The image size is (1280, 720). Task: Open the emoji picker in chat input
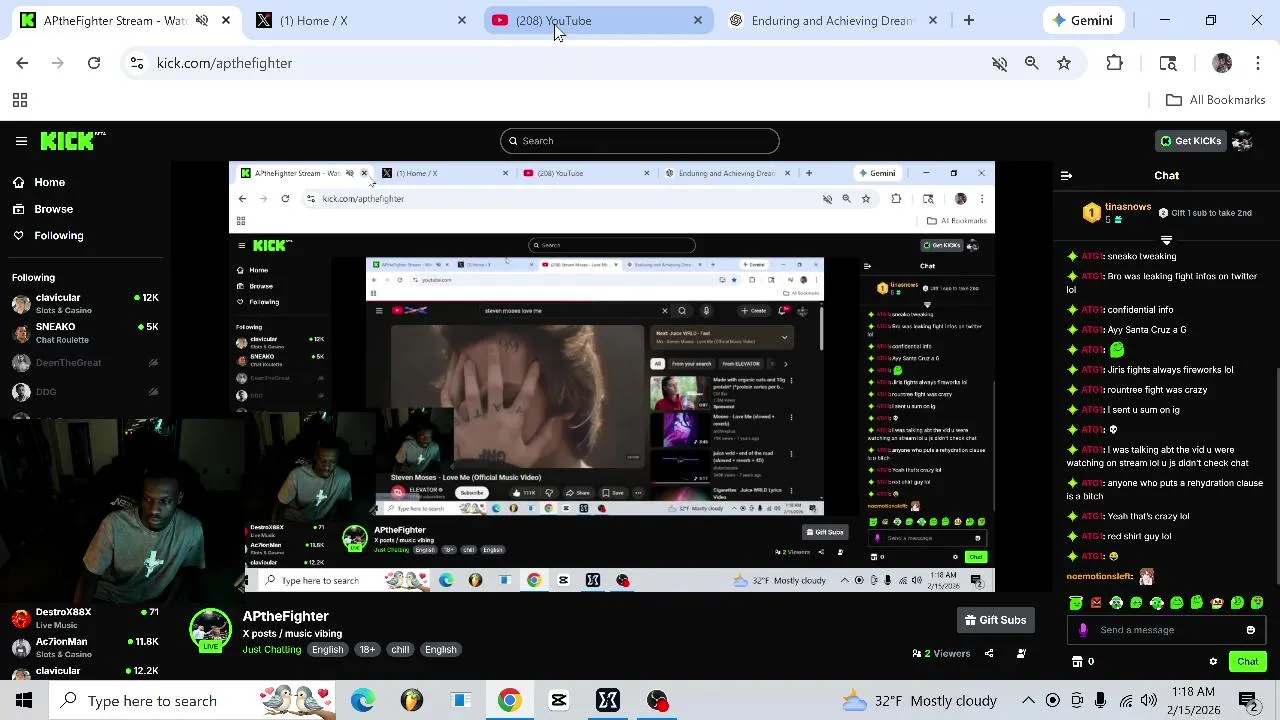point(1250,630)
